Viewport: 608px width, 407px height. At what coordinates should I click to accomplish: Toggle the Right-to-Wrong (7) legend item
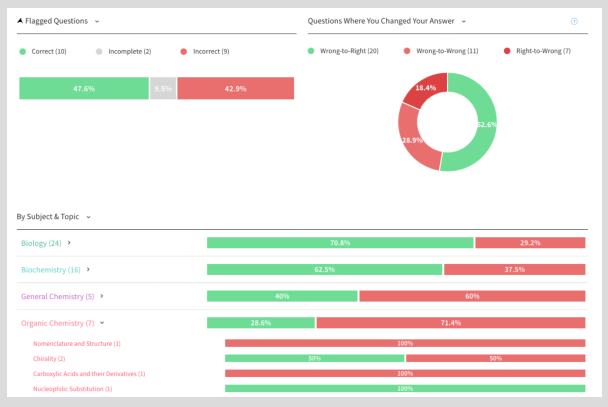pos(537,51)
